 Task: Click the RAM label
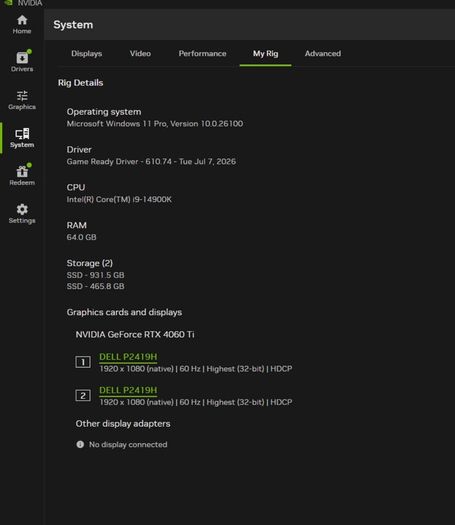coord(76,225)
